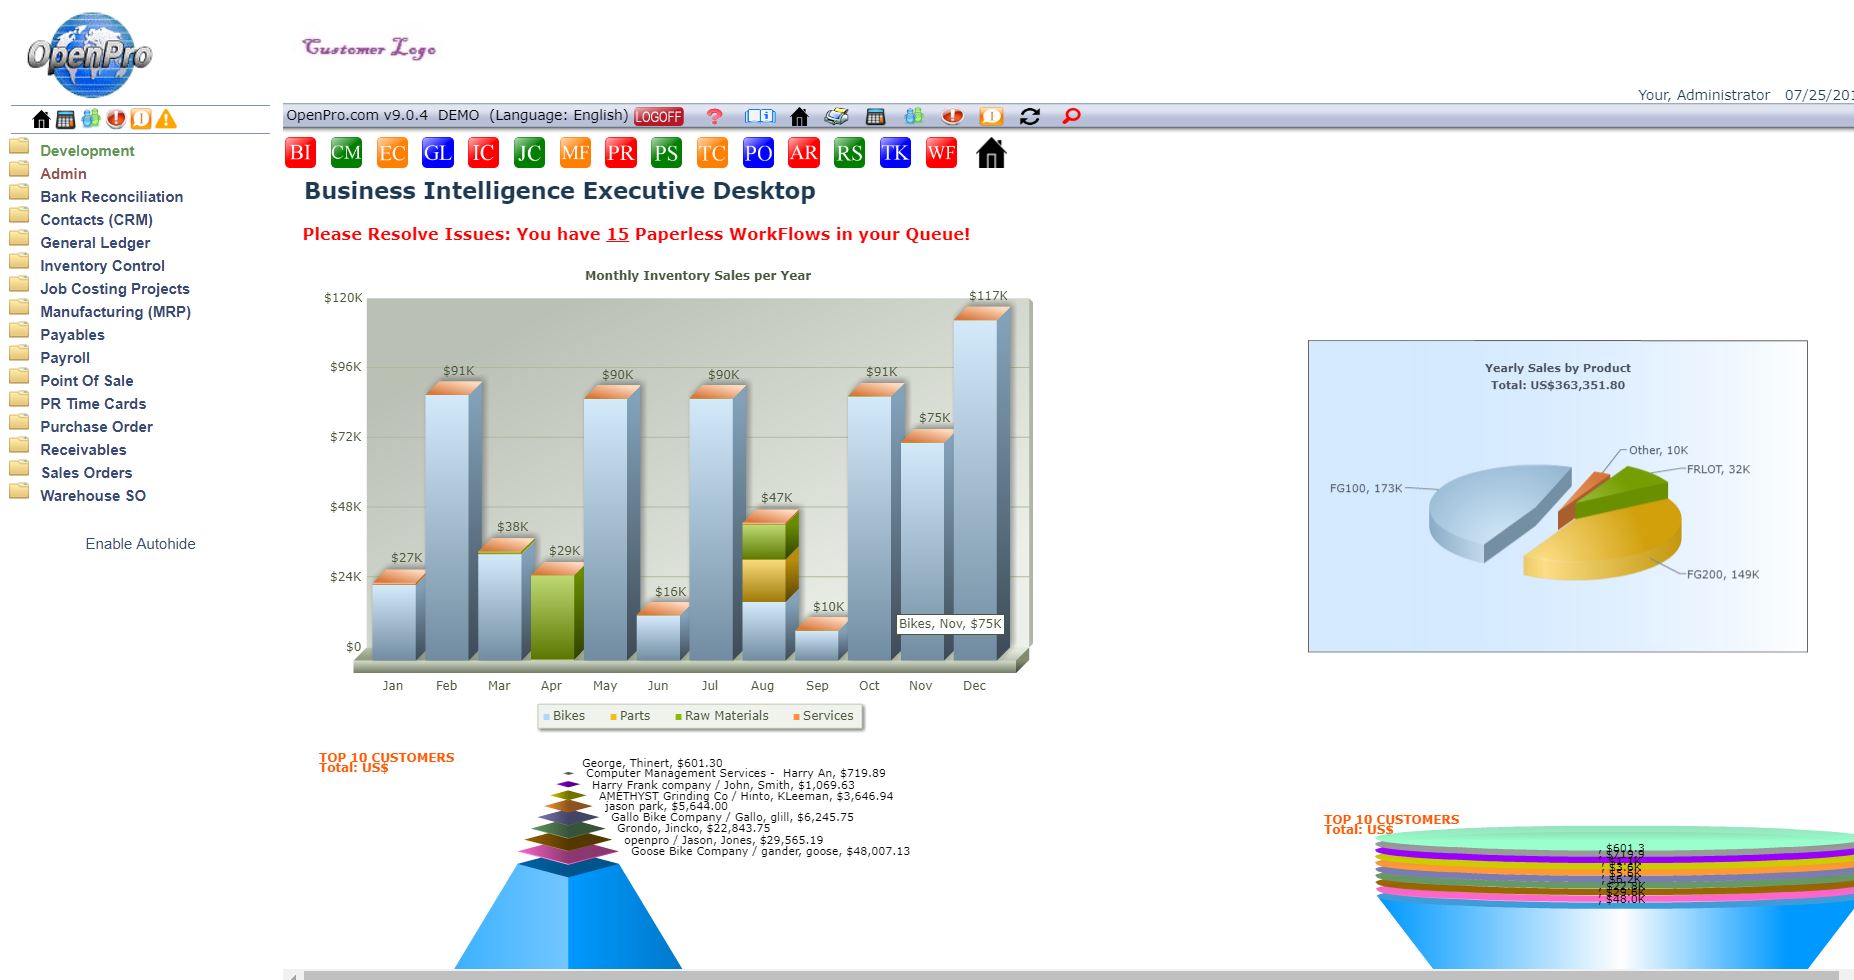The image size is (1854, 980).
Task: Click the Enable Autohide toggle link
Action: coord(140,544)
